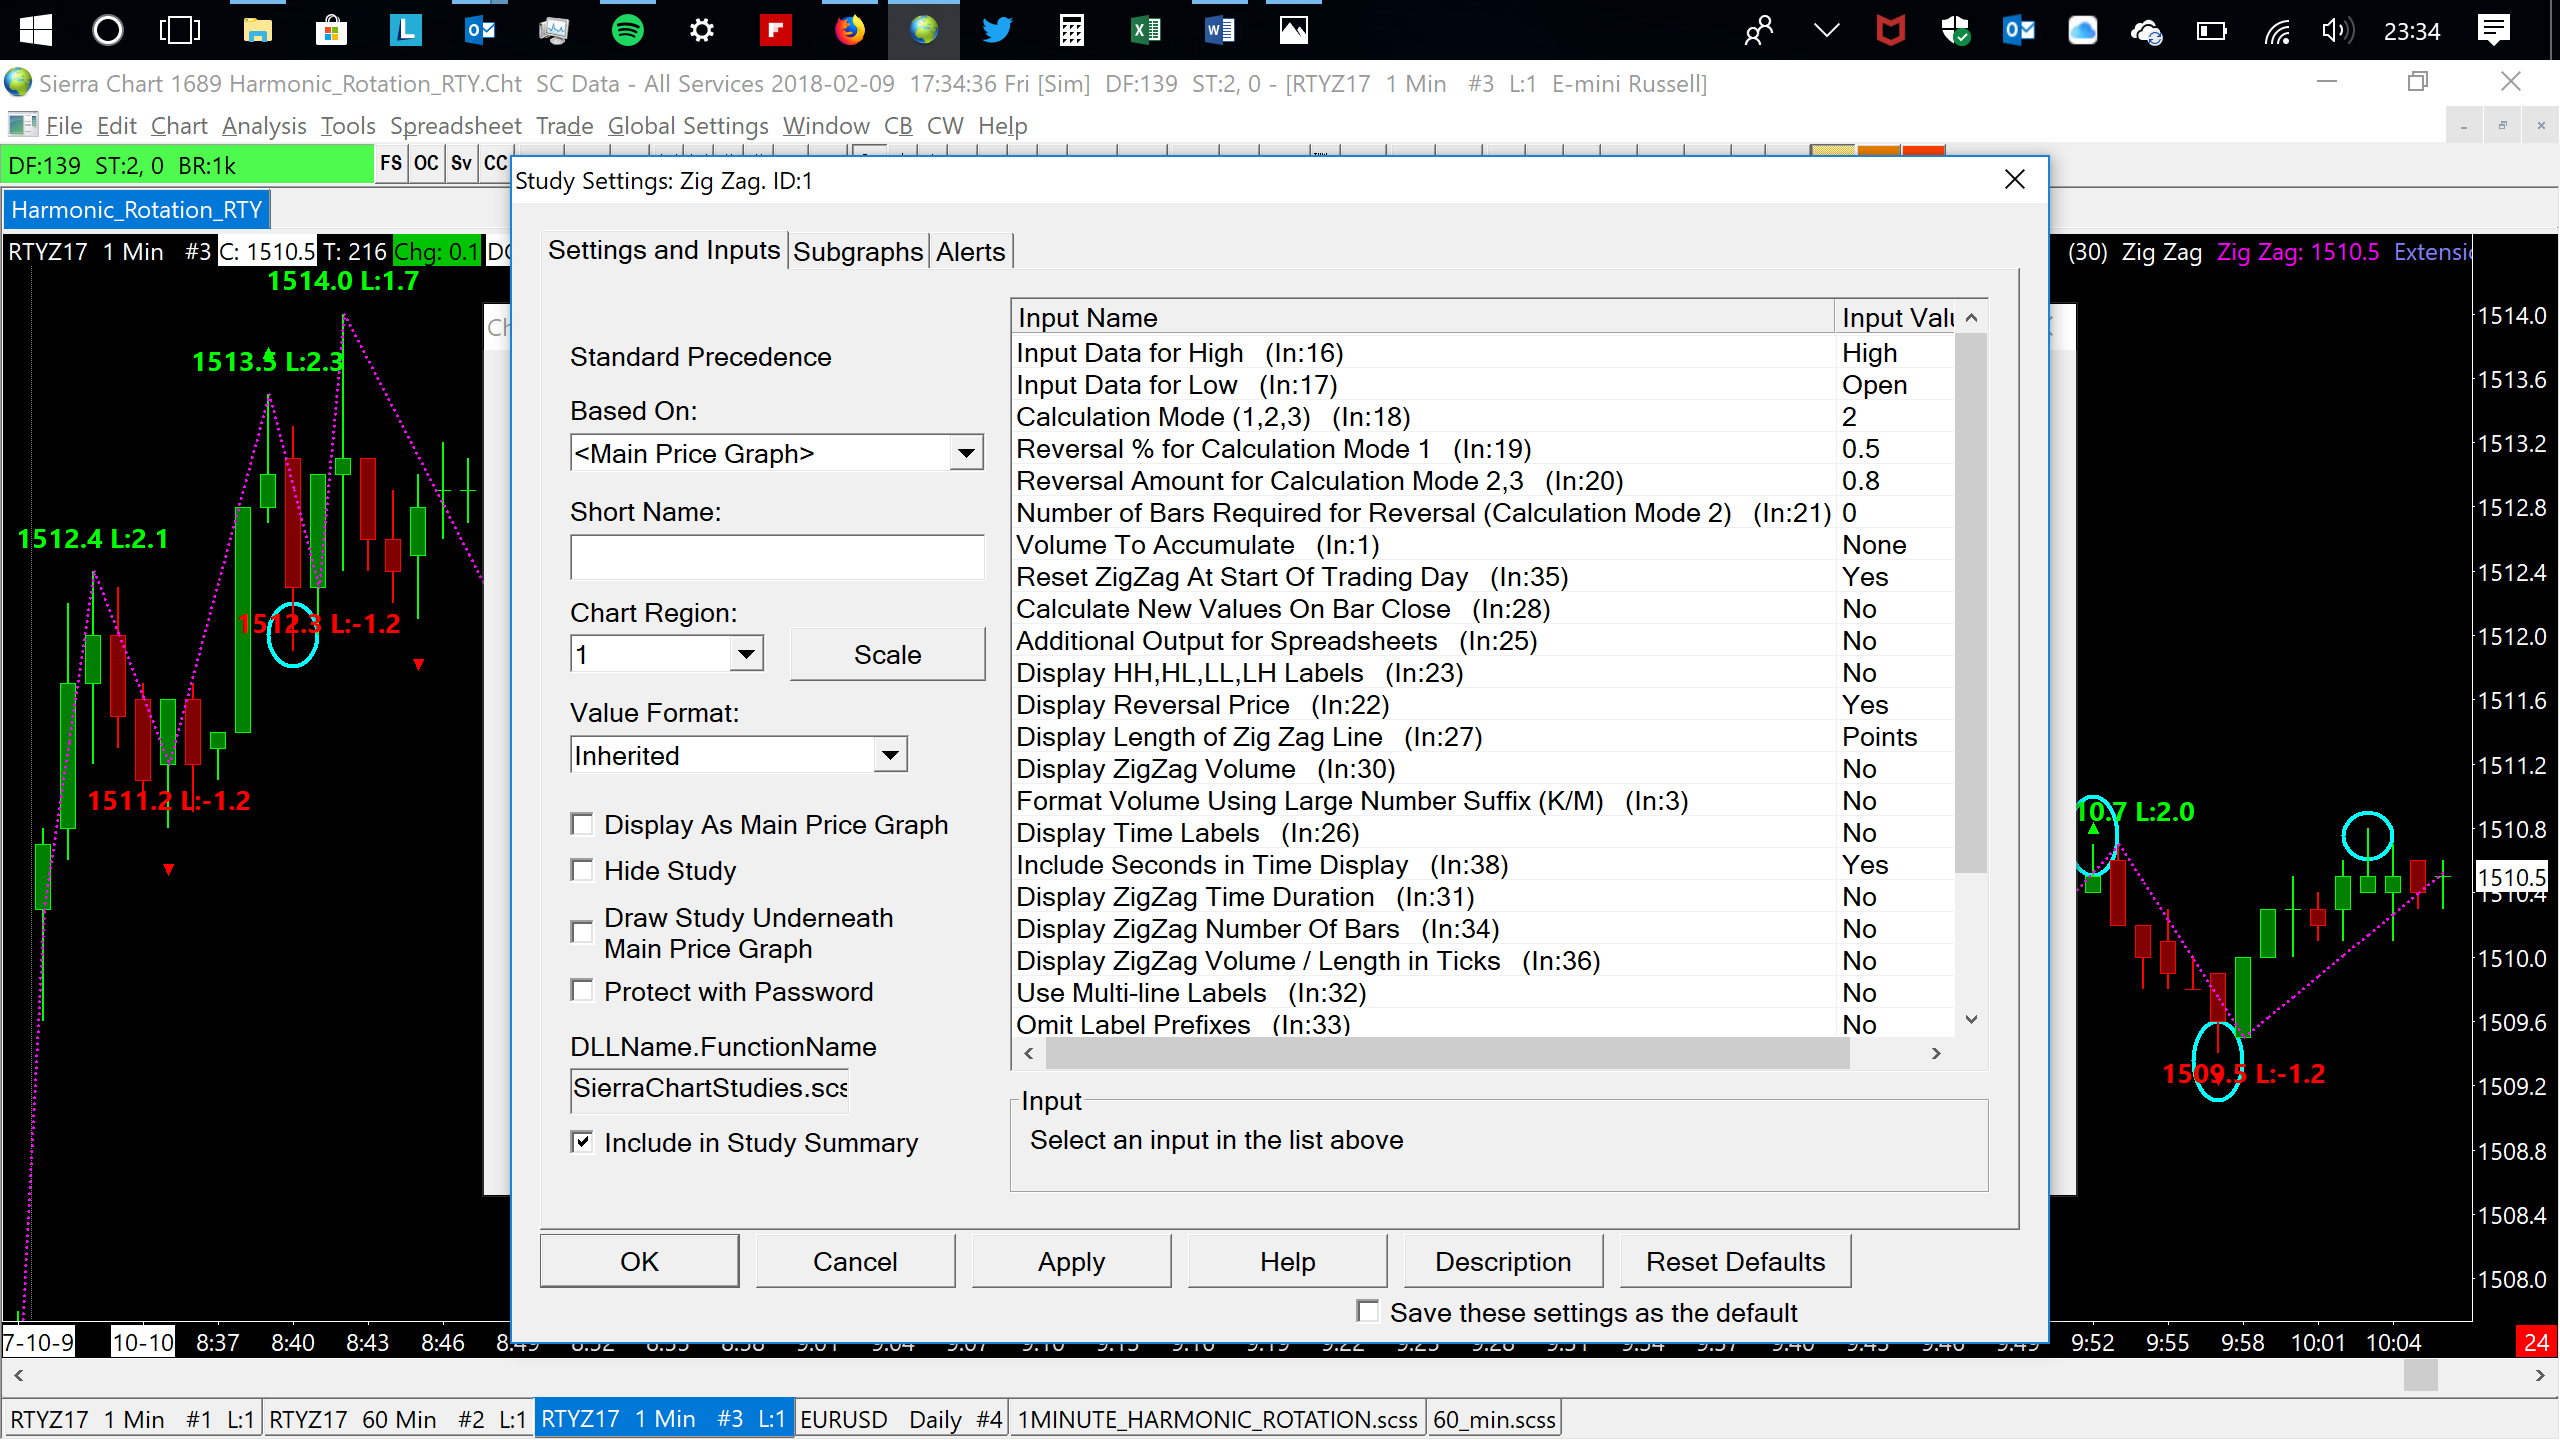The height and width of the screenshot is (1440, 2560).
Task: Open the Excel taskbar icon
Action: click(1145, 30)
